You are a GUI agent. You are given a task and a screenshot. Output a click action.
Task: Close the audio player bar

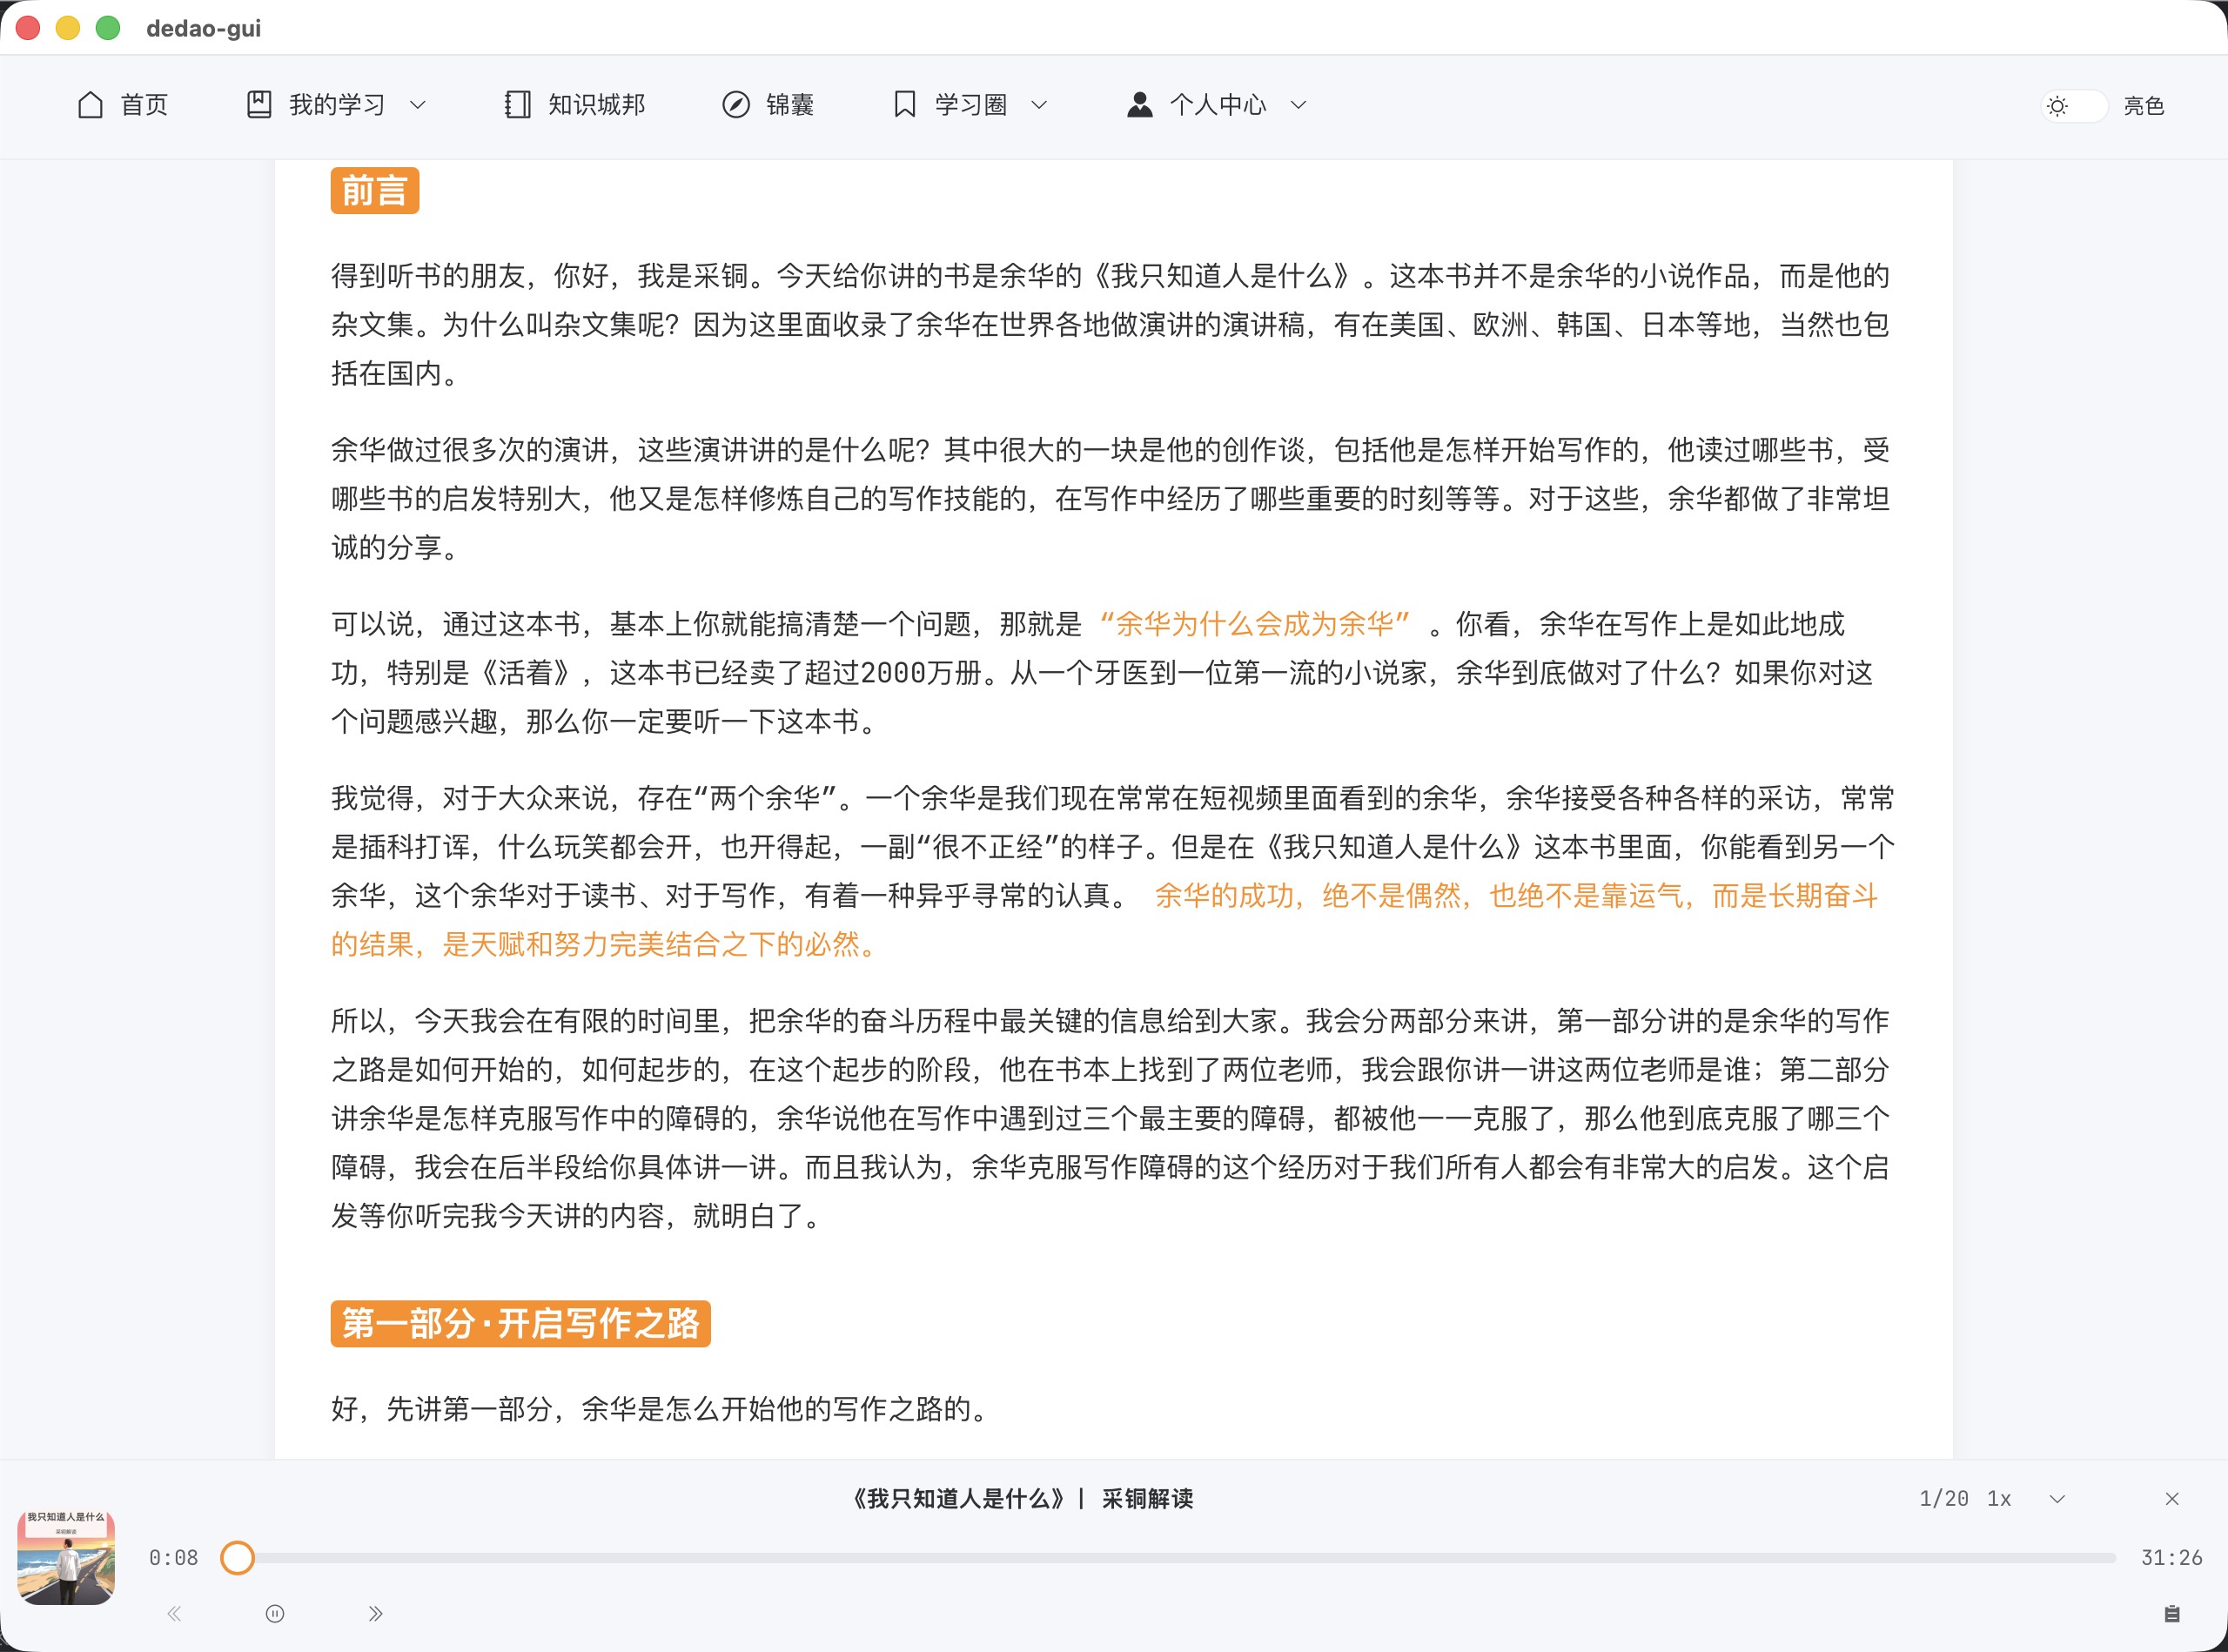tap(2172, 1498)
